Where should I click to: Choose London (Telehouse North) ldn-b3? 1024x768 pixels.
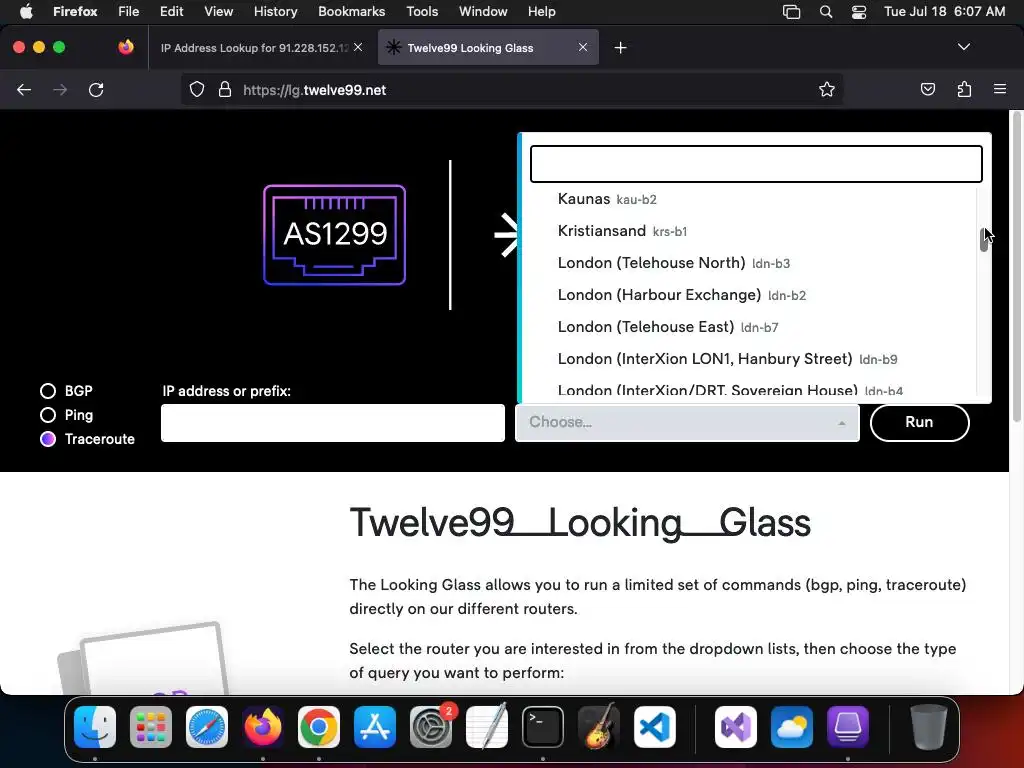pos(751,263)
